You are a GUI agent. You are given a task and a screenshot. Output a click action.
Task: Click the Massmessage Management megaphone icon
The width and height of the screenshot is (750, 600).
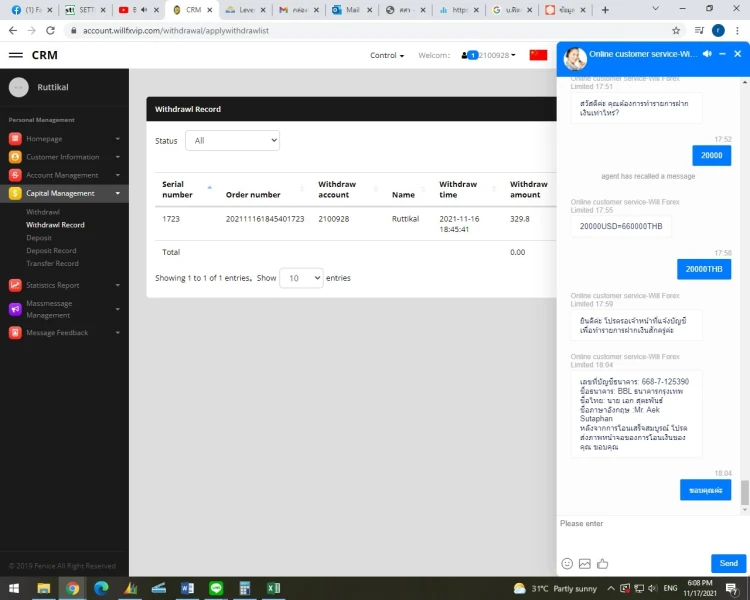point(16,309)
